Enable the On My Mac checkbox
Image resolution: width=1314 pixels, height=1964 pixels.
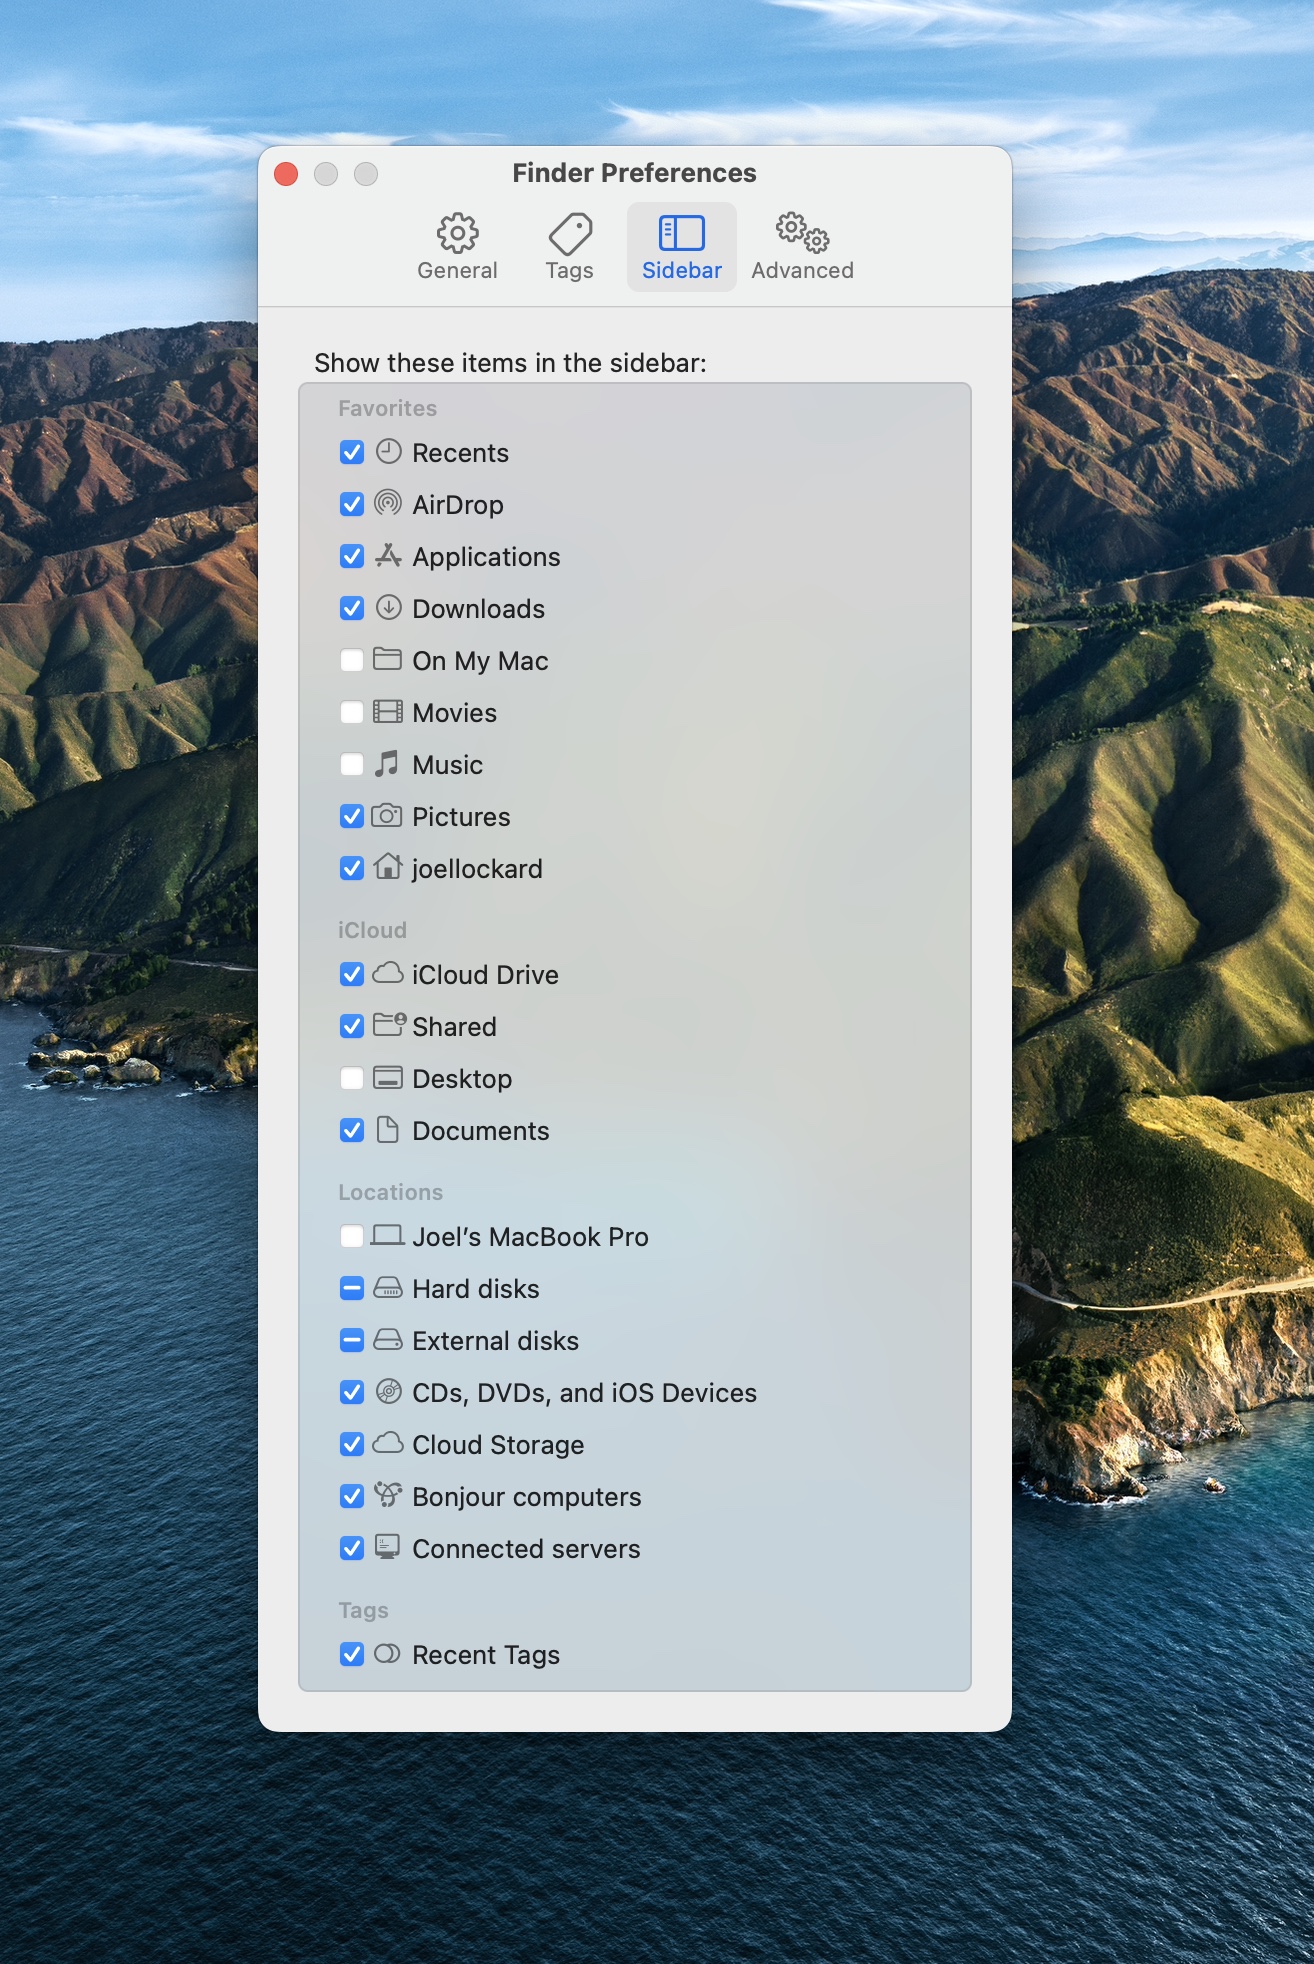coord(352,660)
